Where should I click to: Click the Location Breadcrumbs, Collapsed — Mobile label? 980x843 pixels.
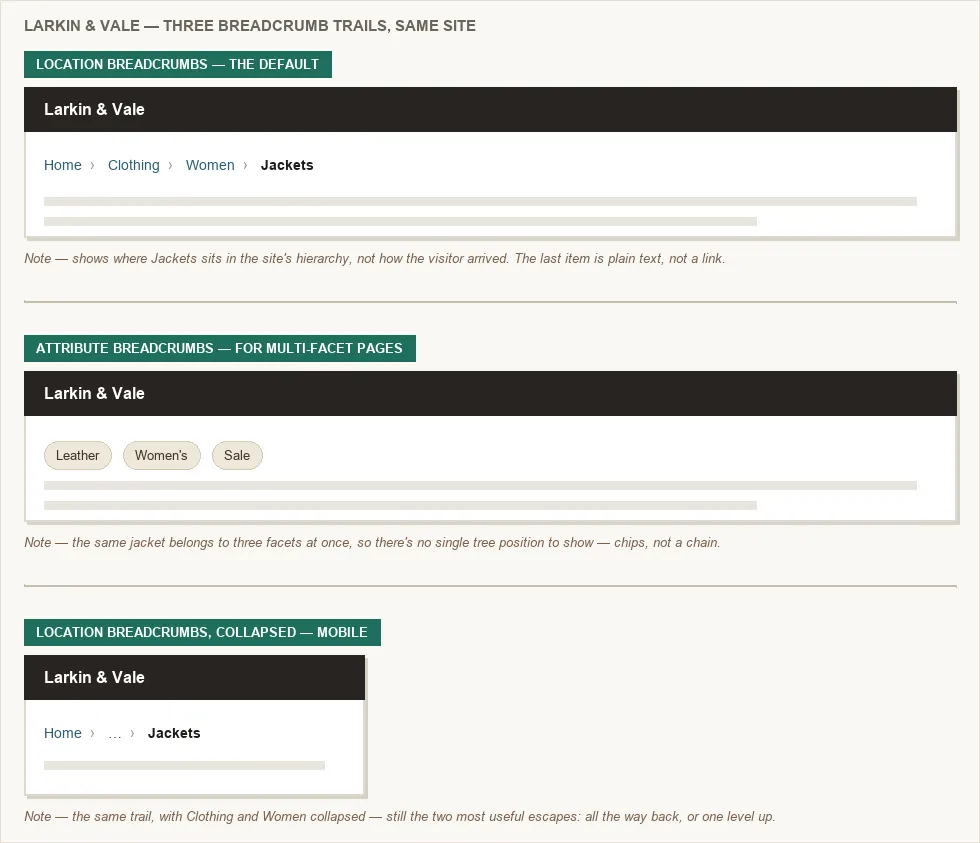click(x=202, y=632)
